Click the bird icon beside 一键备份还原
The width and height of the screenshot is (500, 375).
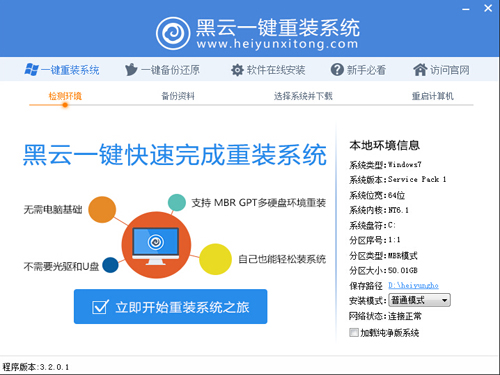pyautogui.click(x=131, y=70)
